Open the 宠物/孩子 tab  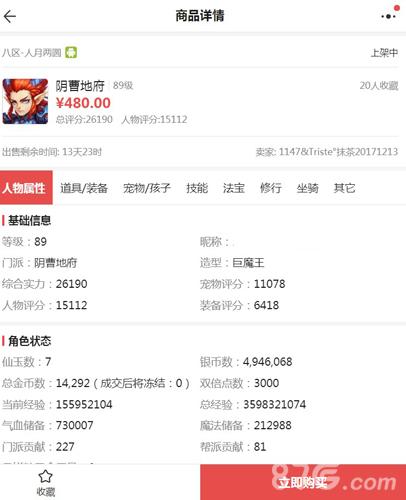(147, 188)
